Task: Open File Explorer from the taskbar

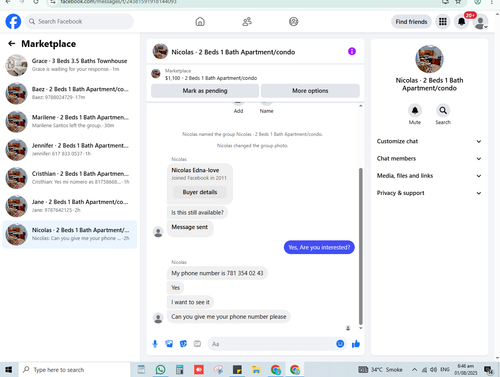Action: click(256, 370)
